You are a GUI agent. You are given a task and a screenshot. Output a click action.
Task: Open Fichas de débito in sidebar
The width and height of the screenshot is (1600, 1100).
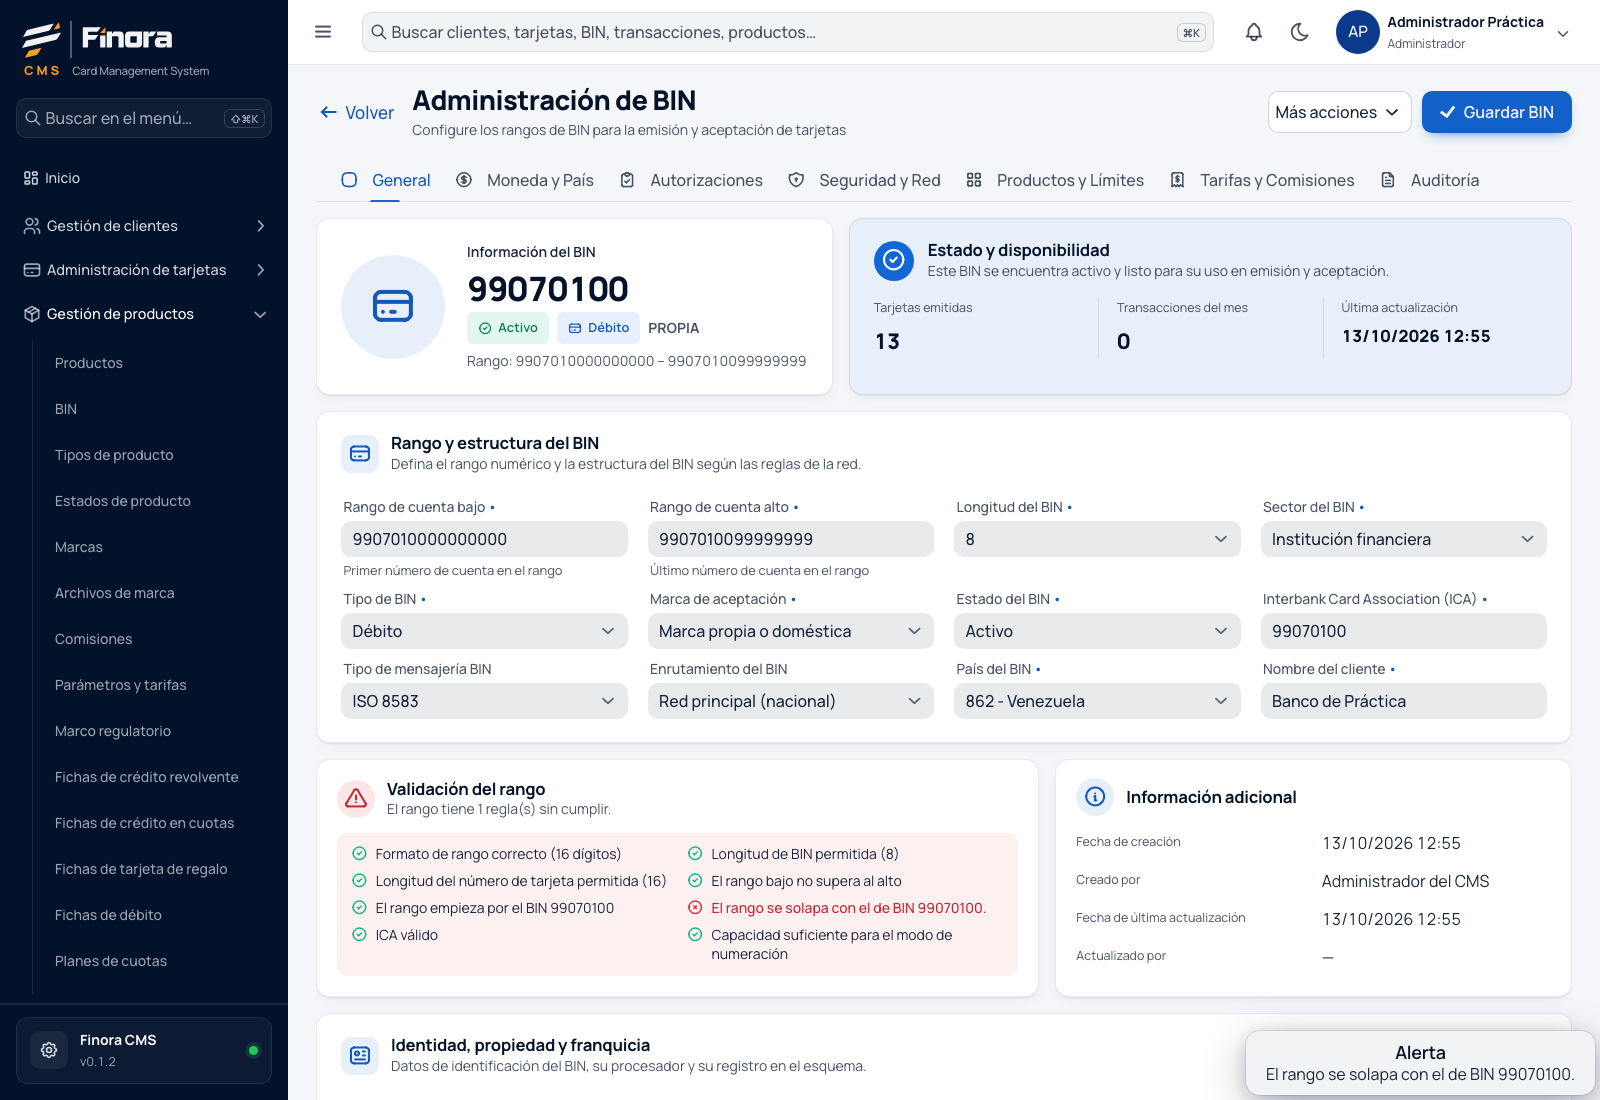coord(108,915)
